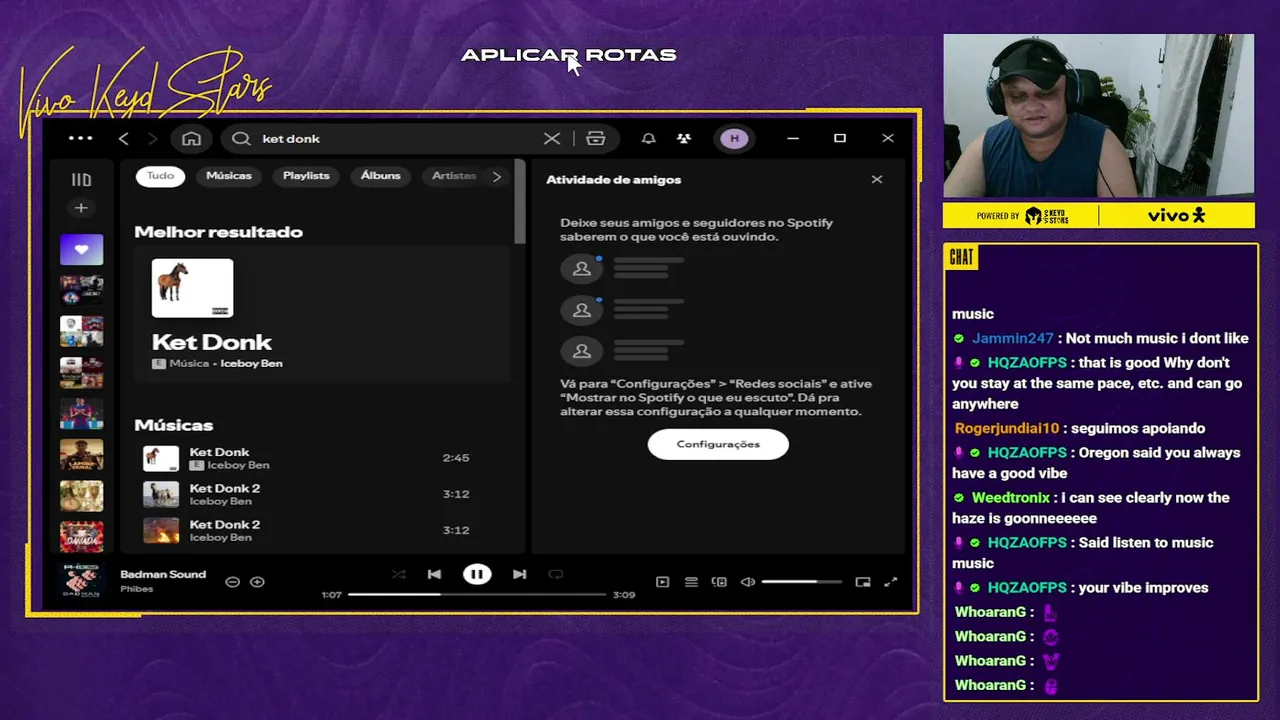Open the Badman Sound track title

[x=163, y=574]
